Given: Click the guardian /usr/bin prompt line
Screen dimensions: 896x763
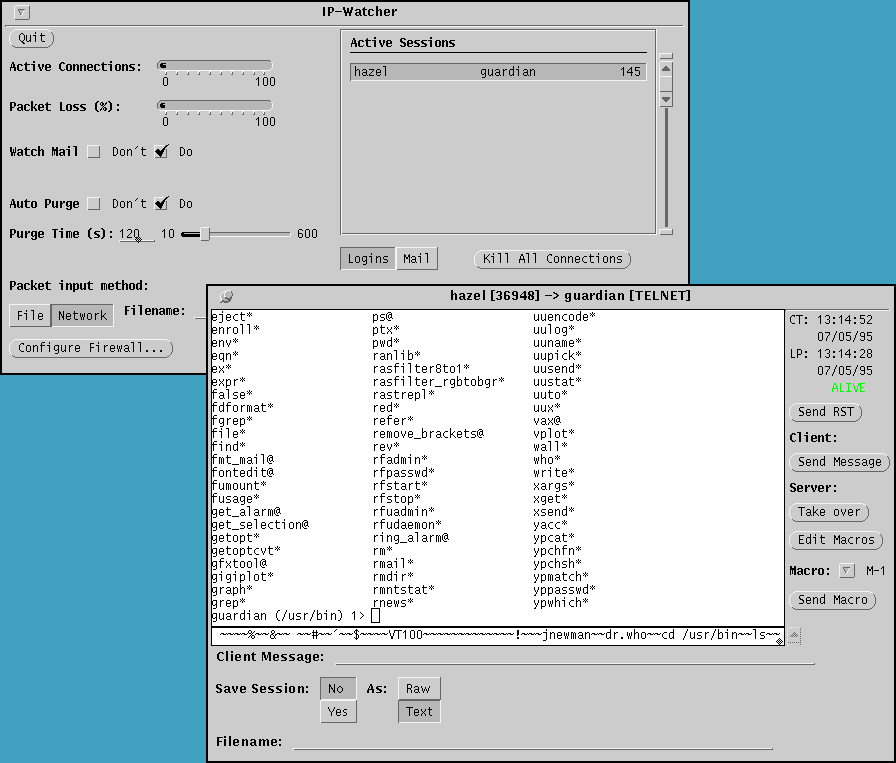Looking at the screenshot, I should (x=288, y=616).
